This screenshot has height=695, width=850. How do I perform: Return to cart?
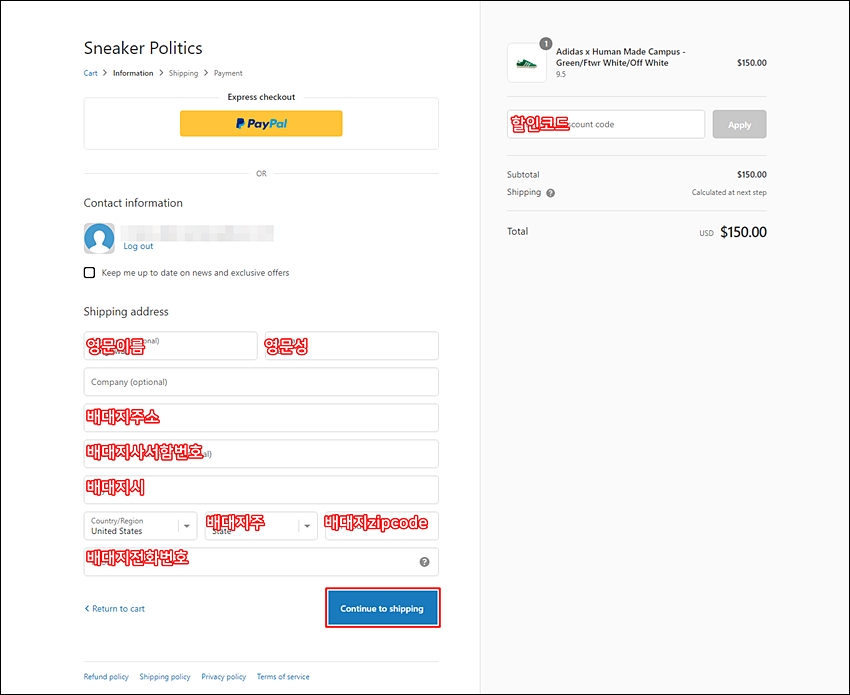point(114,609)
